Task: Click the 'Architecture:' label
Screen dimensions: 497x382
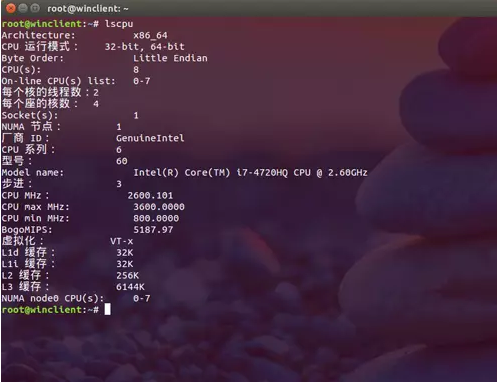Action: (38, 35)
